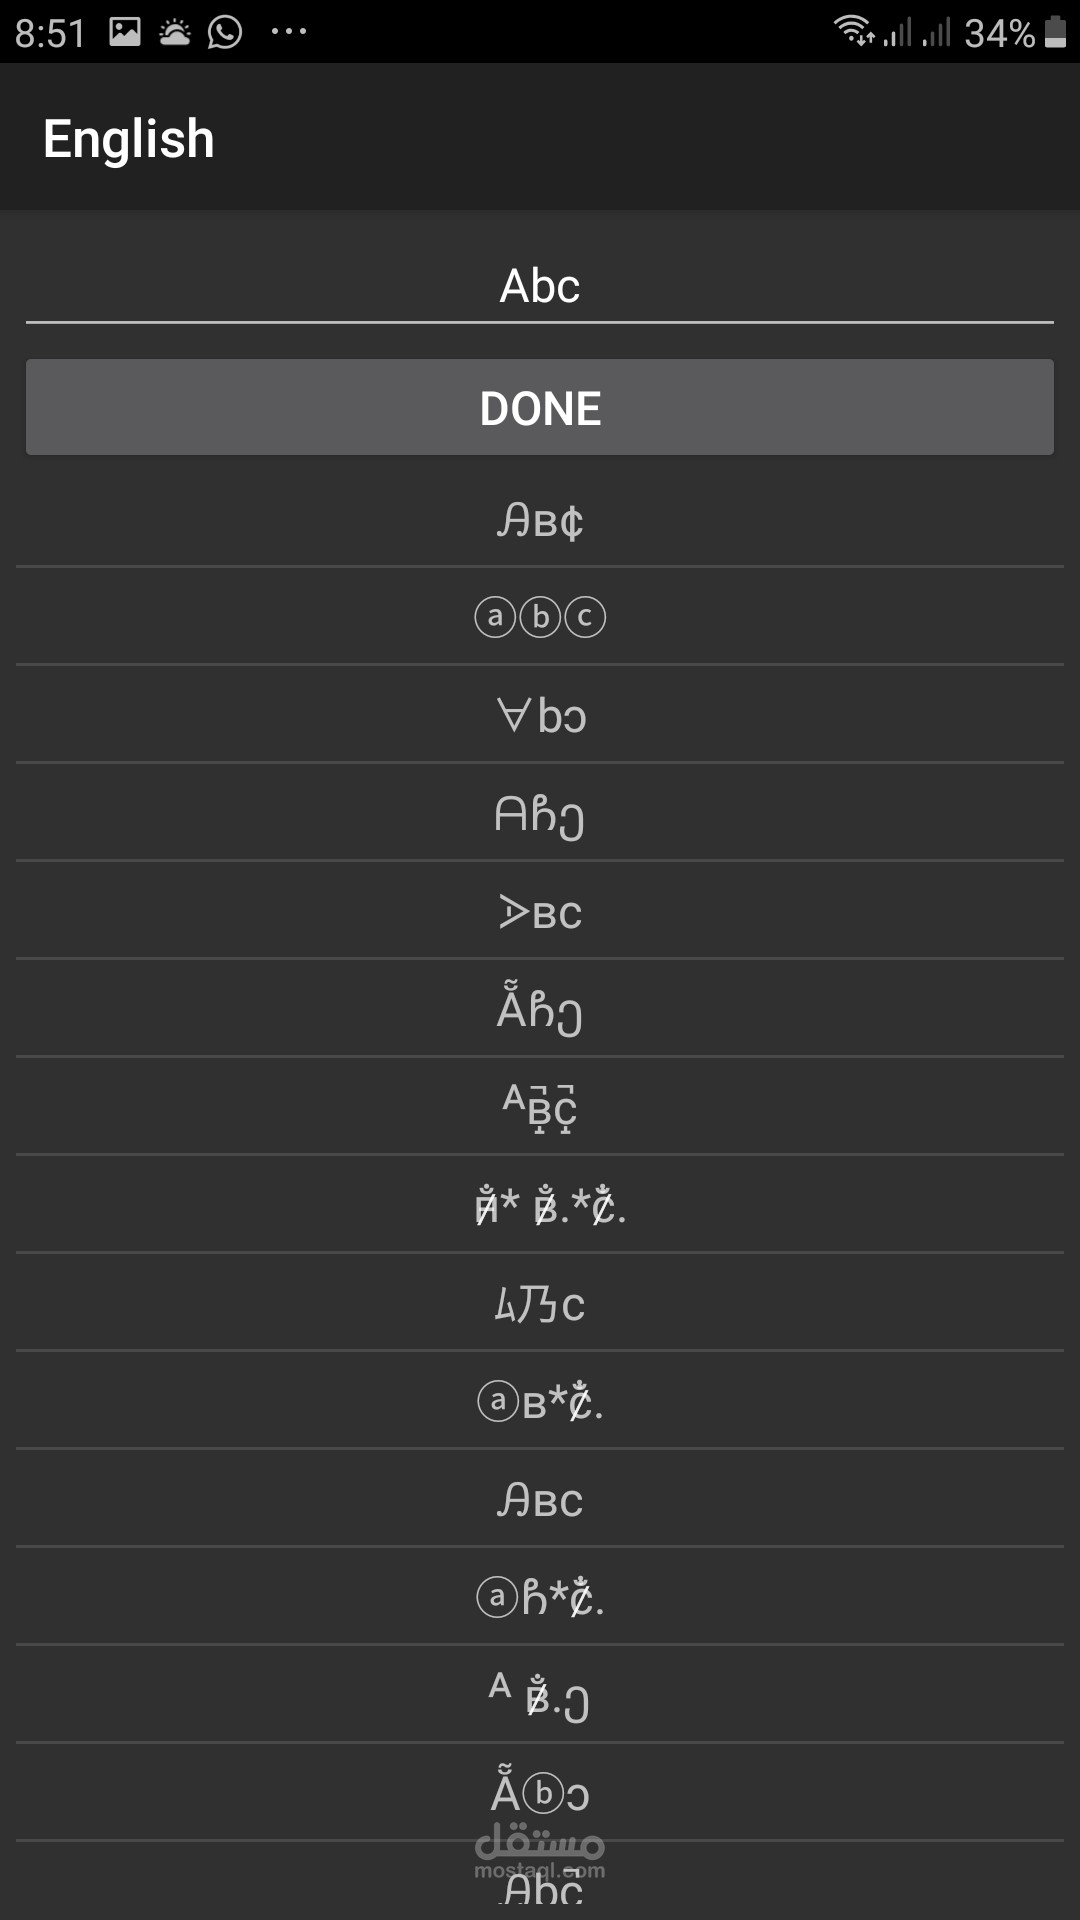The image size is (1080, 1920).
Task: Select the boxed subscript BC style
Action: 540,1107
